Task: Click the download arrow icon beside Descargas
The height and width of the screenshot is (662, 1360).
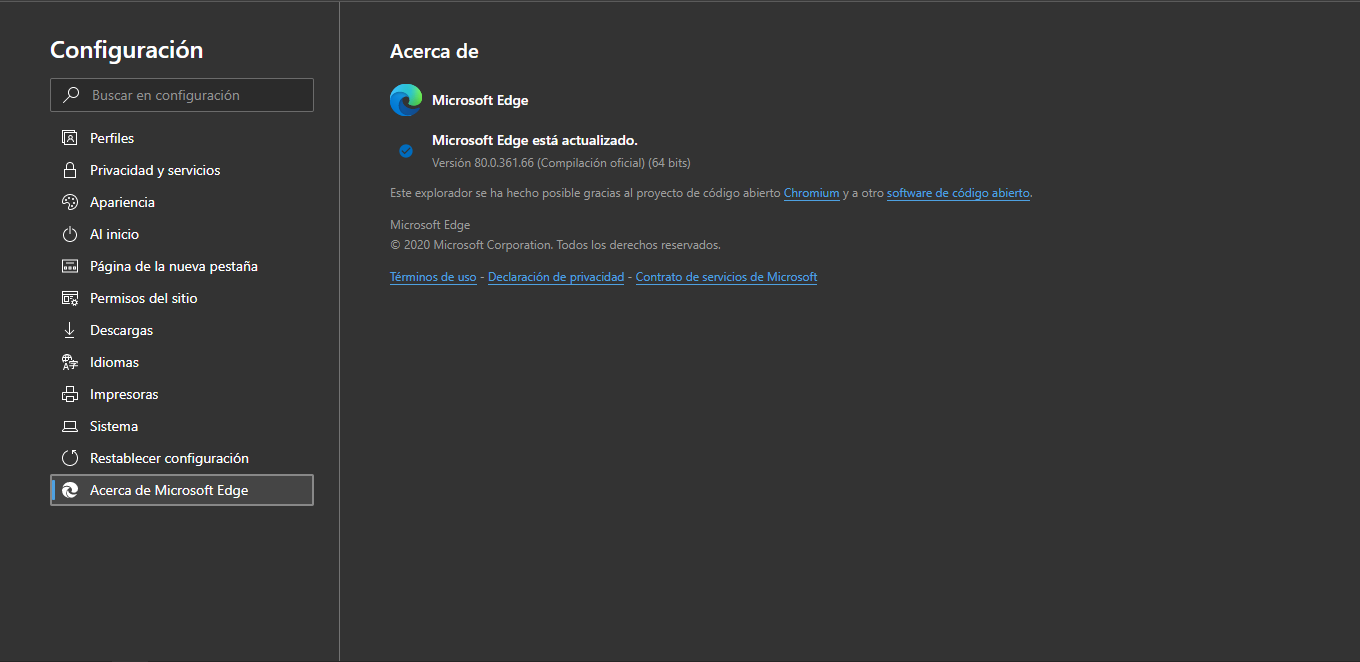Action: [x=70, y=330]
